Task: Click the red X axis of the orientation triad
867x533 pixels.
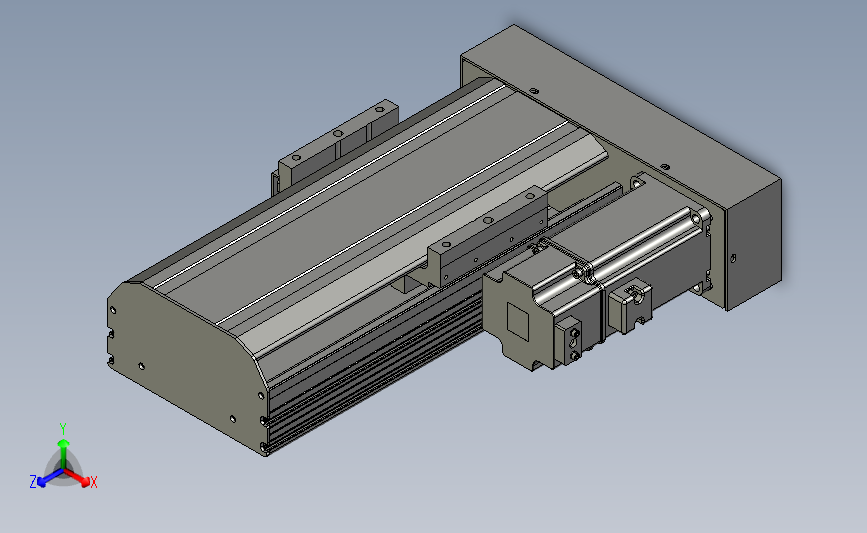Action: pos(78,478)
